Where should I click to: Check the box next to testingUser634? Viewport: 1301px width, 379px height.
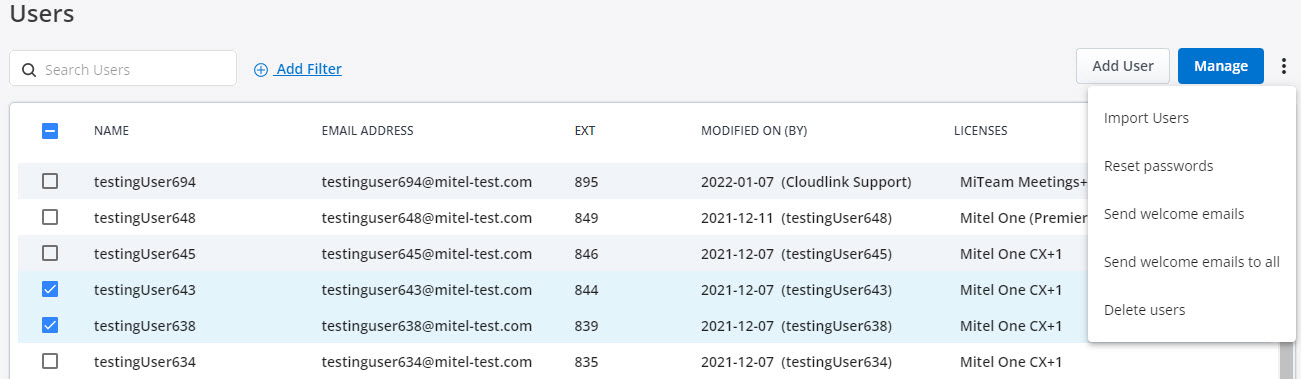50,362
